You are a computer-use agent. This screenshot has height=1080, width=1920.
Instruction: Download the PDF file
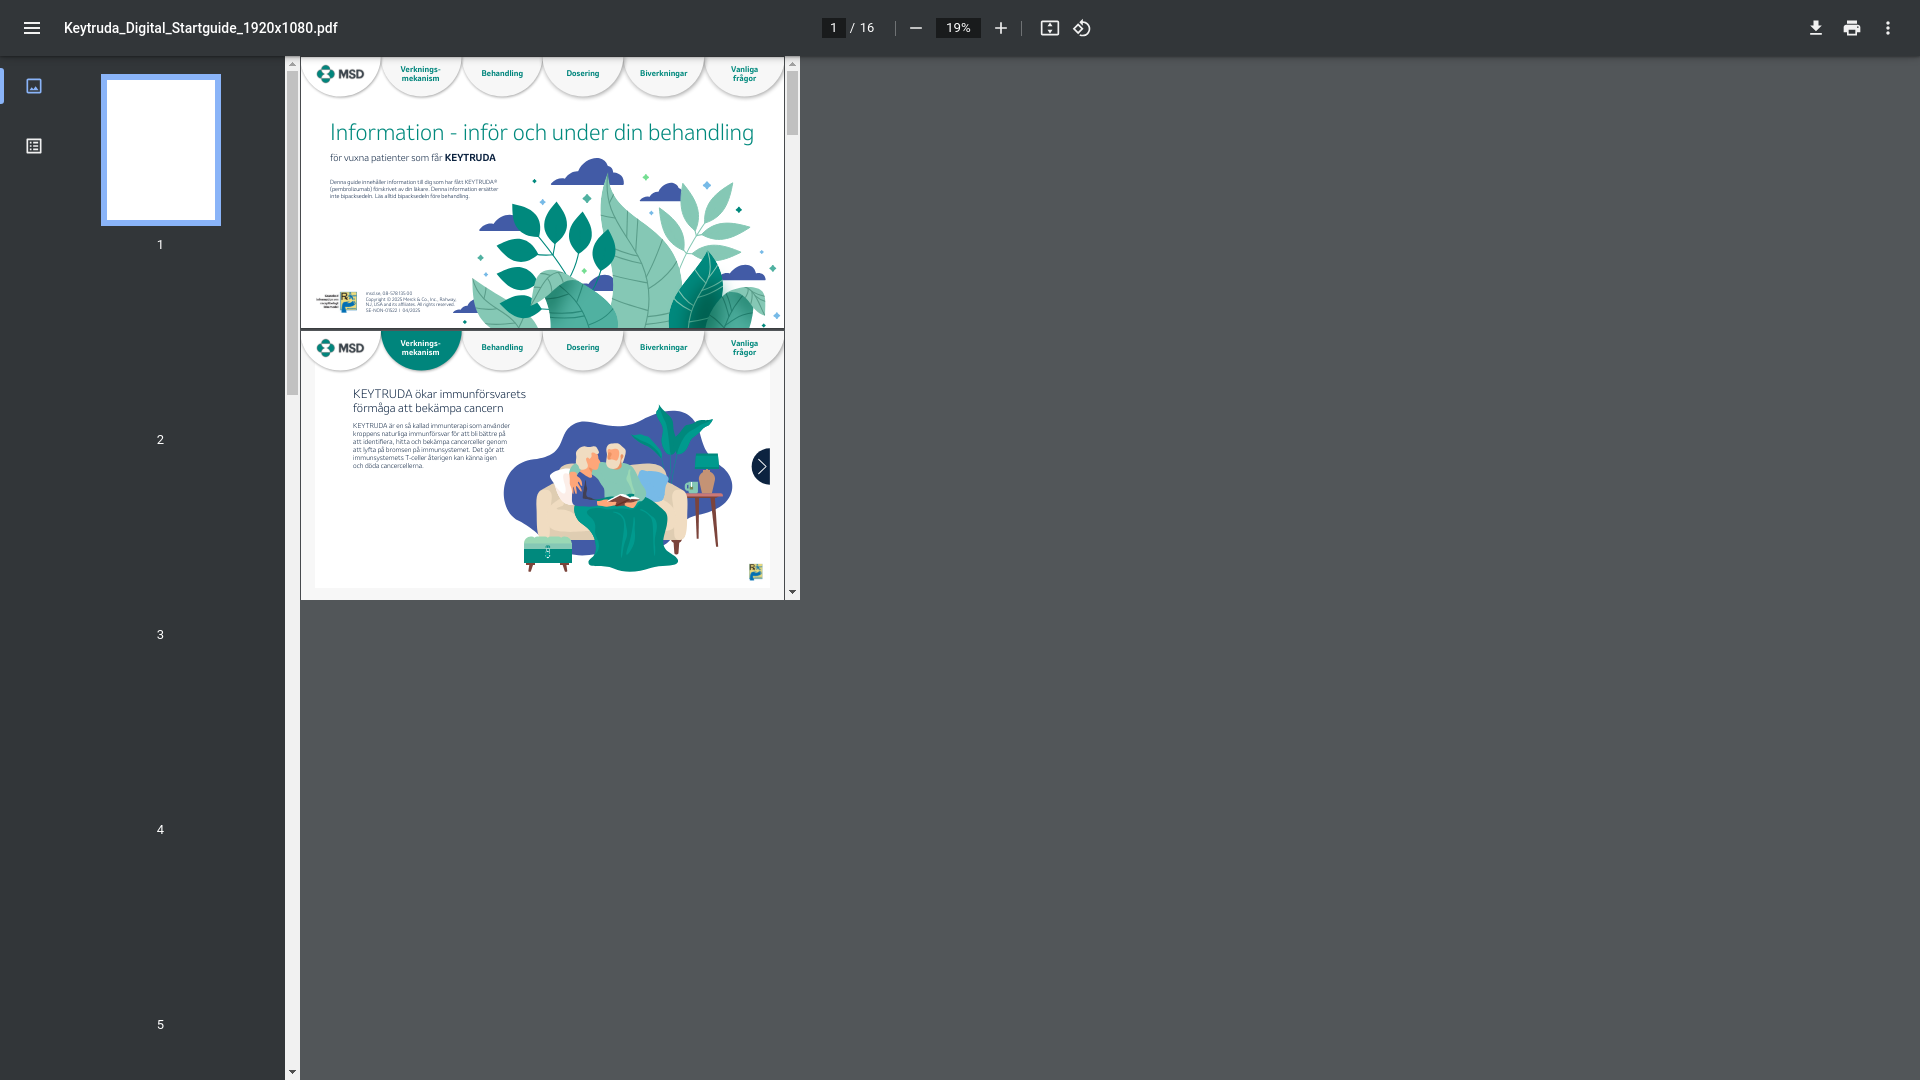click(x=1816, y=28)
